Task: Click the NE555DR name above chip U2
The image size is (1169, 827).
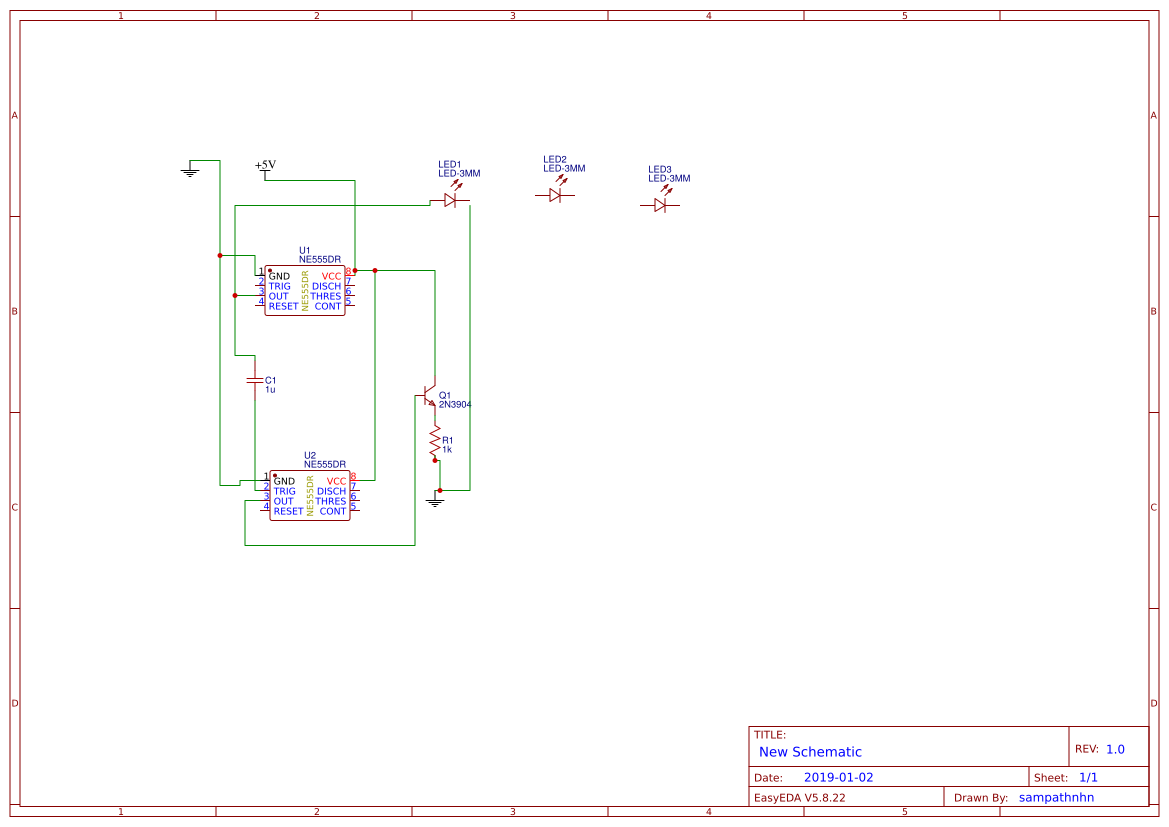Action: pos(325,465)
